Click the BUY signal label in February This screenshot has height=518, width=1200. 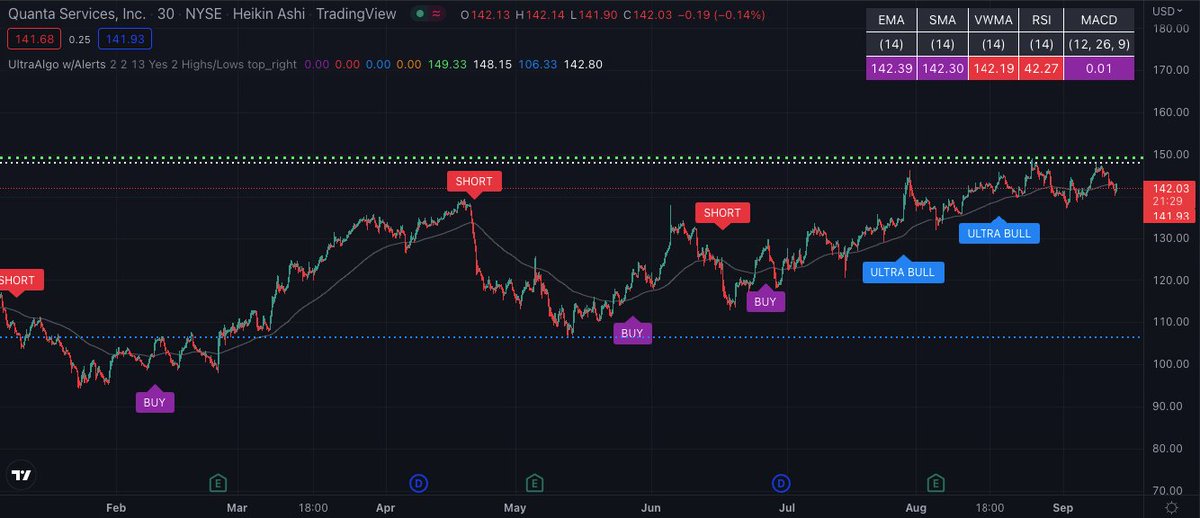click(155, 402)
